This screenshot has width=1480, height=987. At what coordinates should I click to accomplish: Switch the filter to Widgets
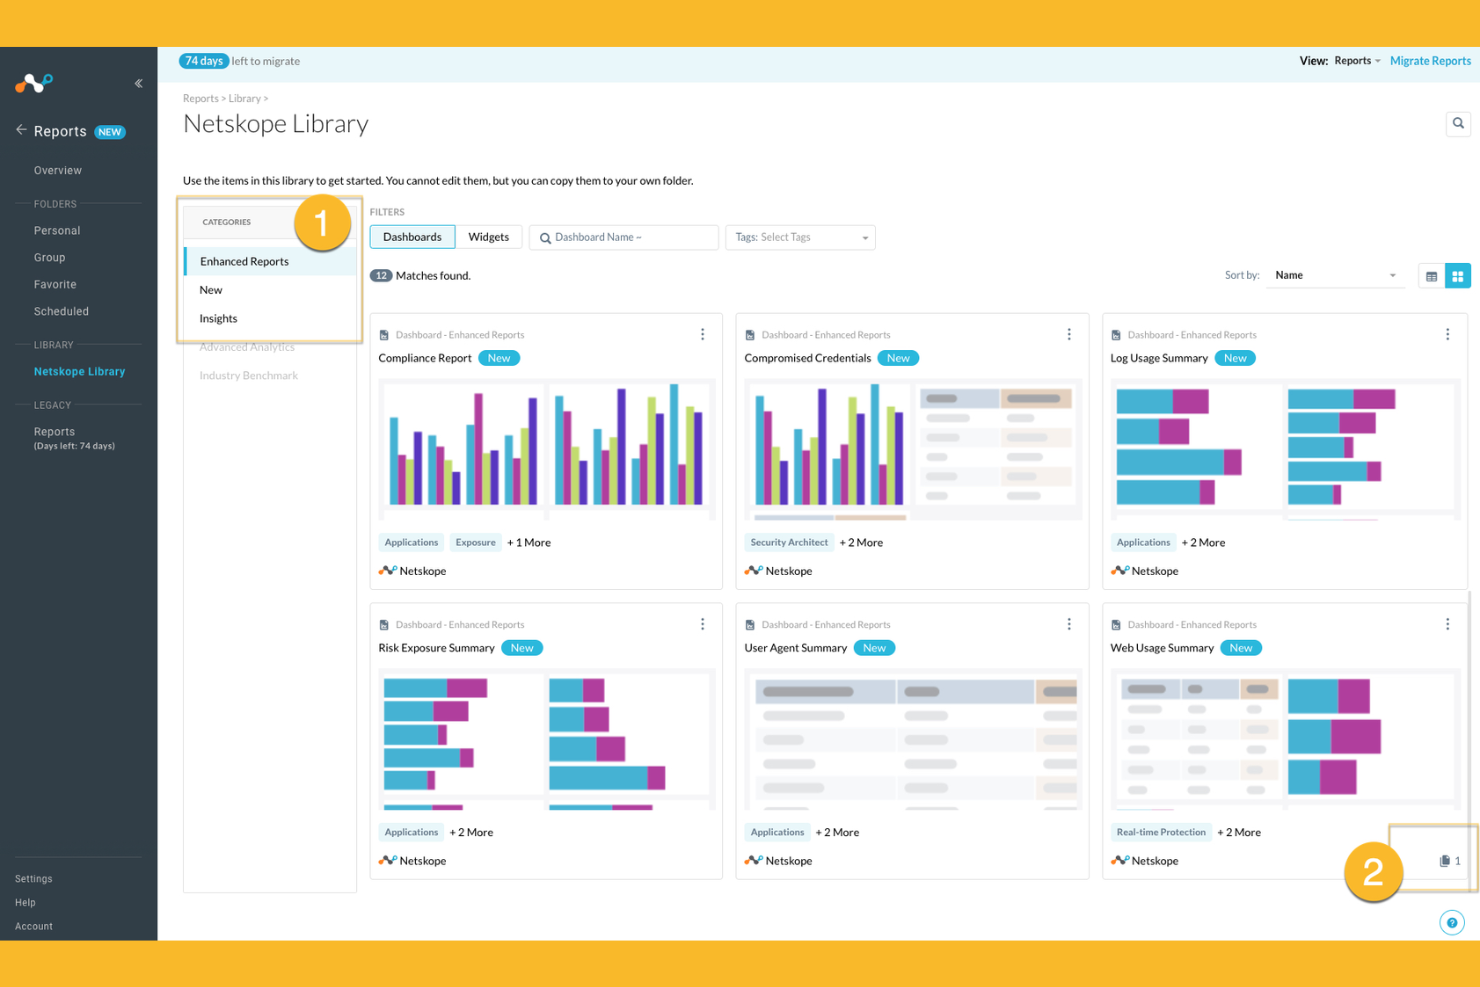click(x=489, y=237)
